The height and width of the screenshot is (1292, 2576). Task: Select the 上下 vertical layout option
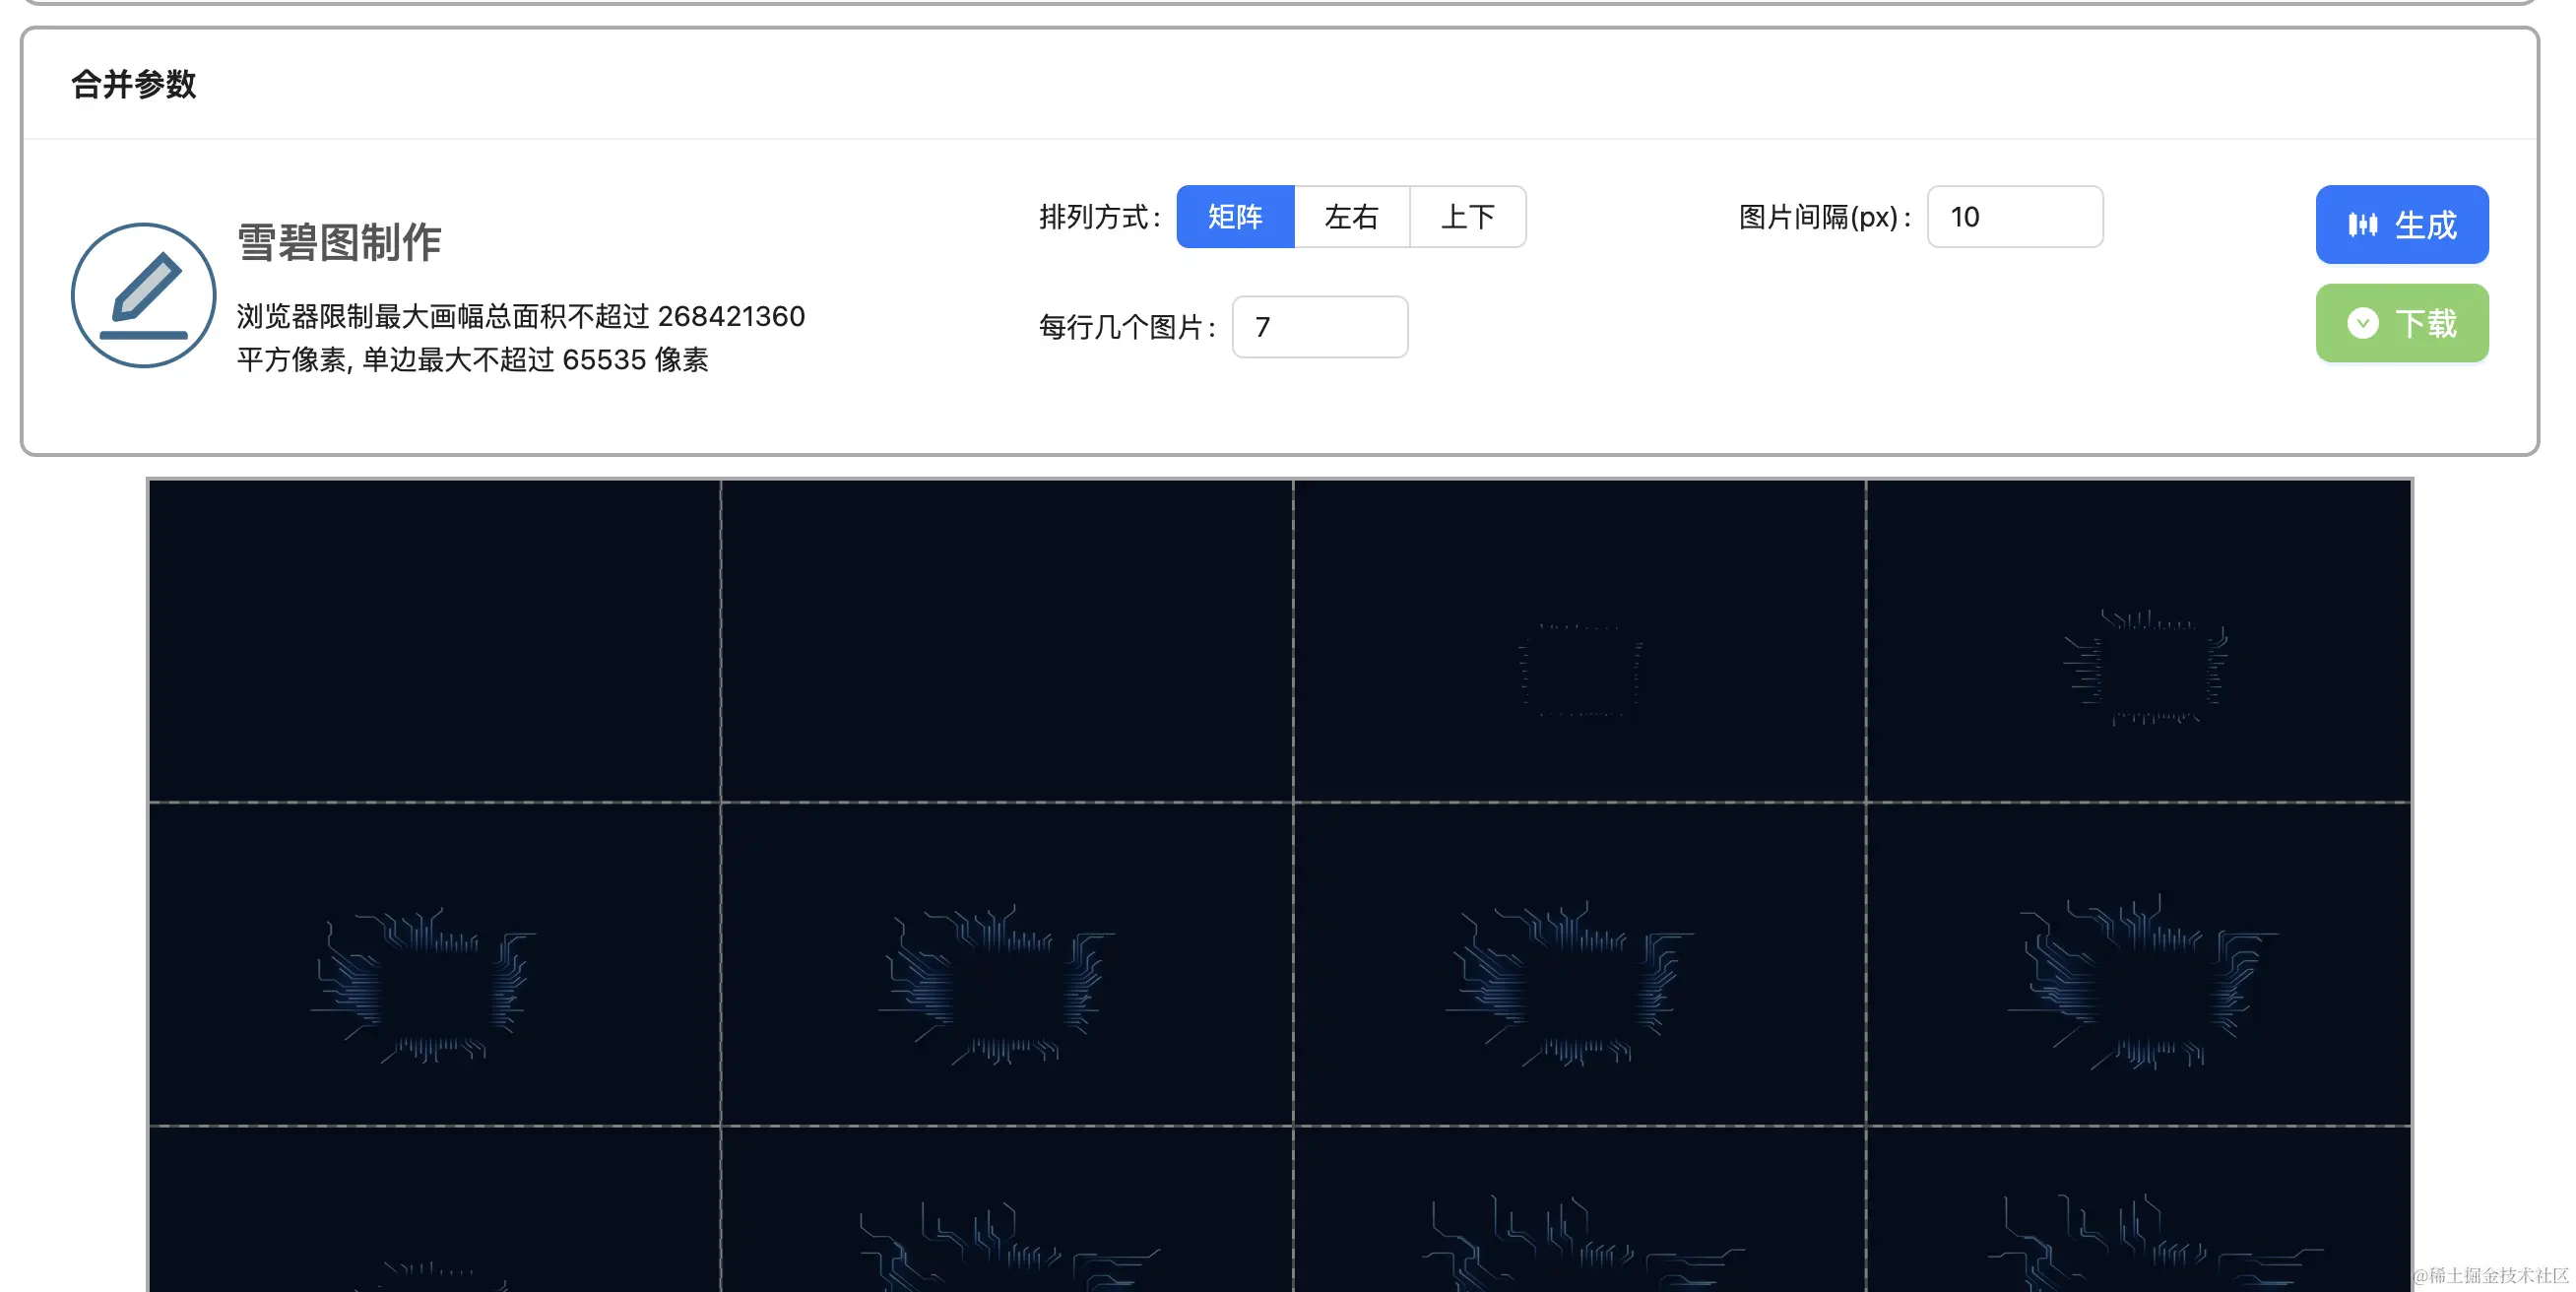(x=1467, y=216)
